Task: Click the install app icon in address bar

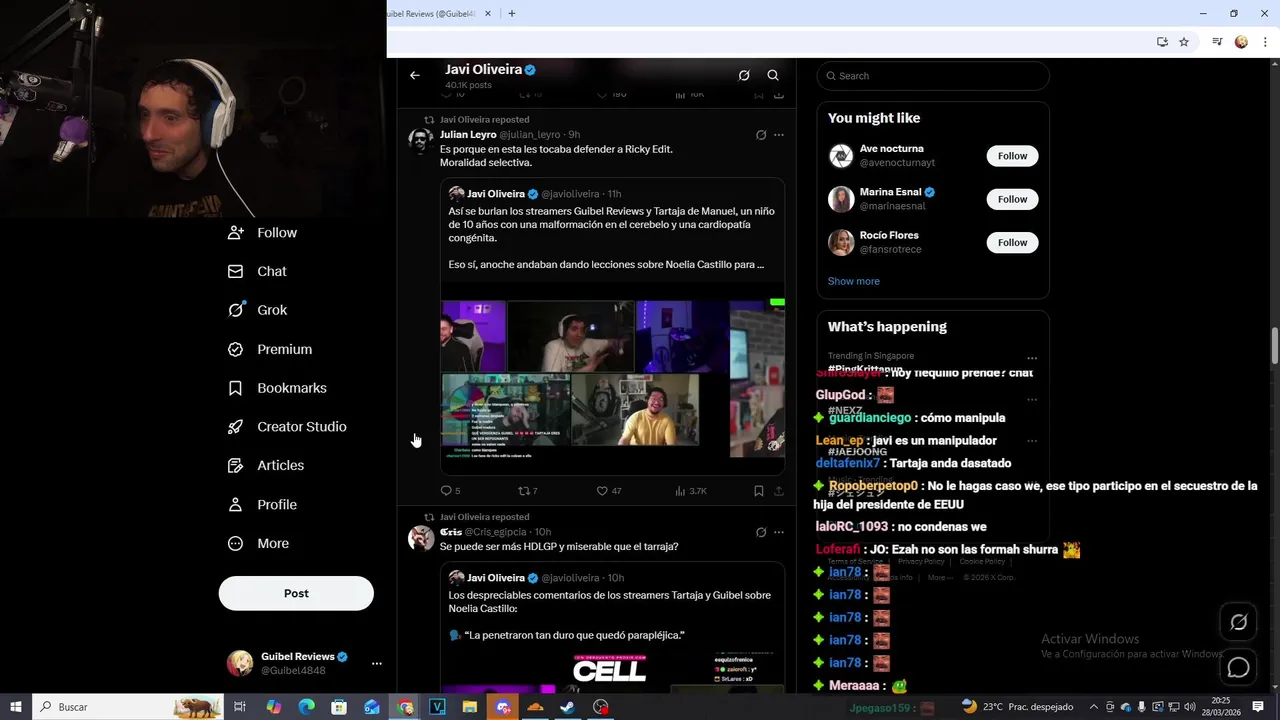Action: tap(1162, 42)
